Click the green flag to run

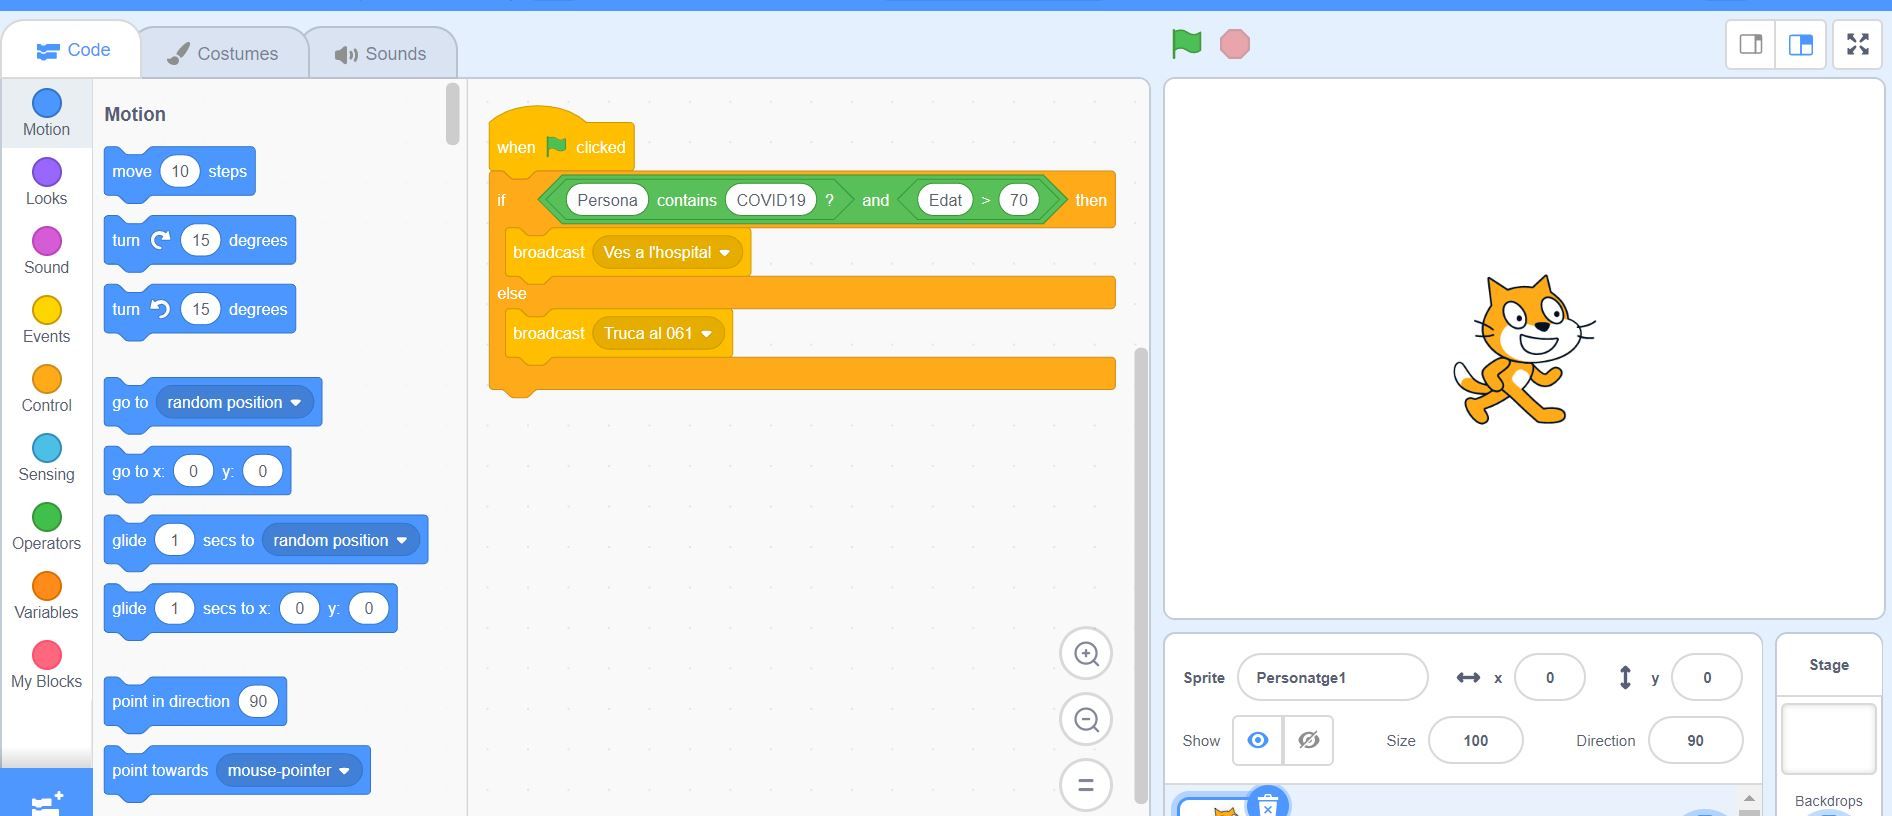[1186, 44]
